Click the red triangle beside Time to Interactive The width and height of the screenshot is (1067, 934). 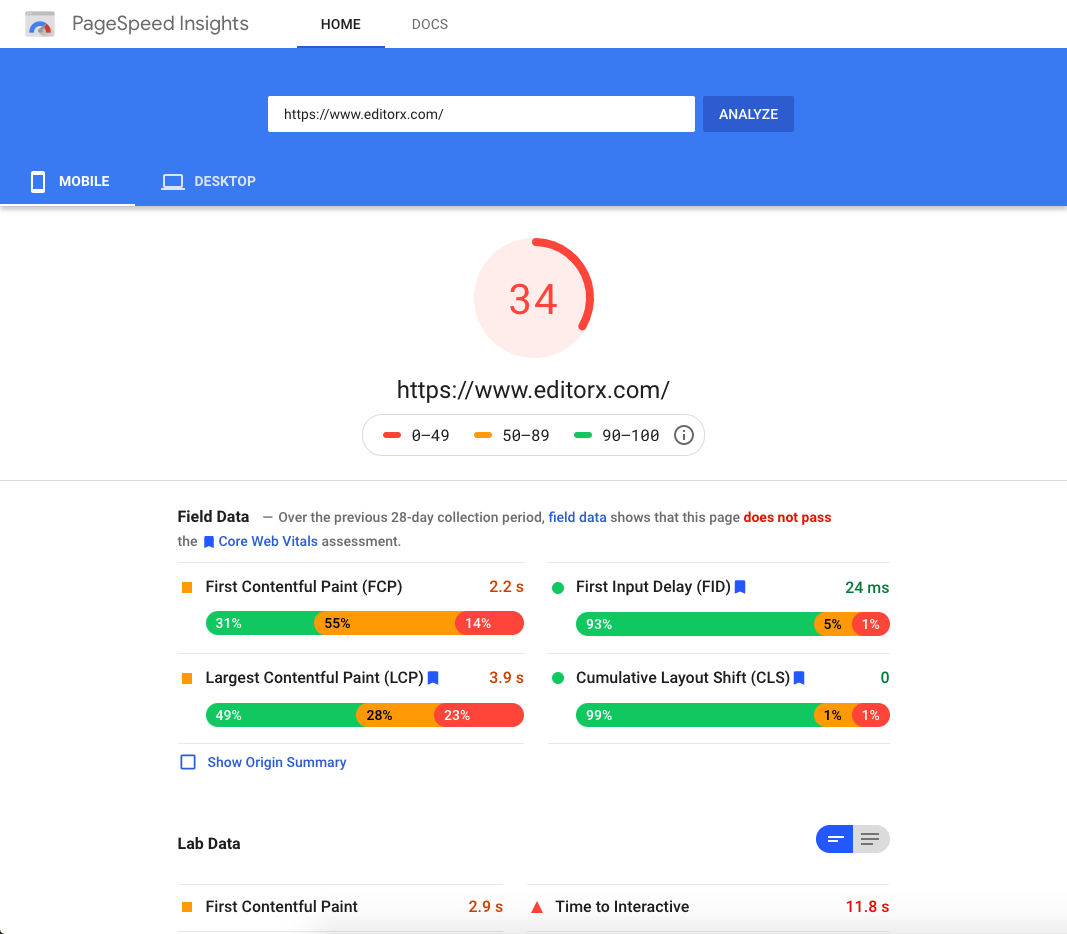coord(537,907)
